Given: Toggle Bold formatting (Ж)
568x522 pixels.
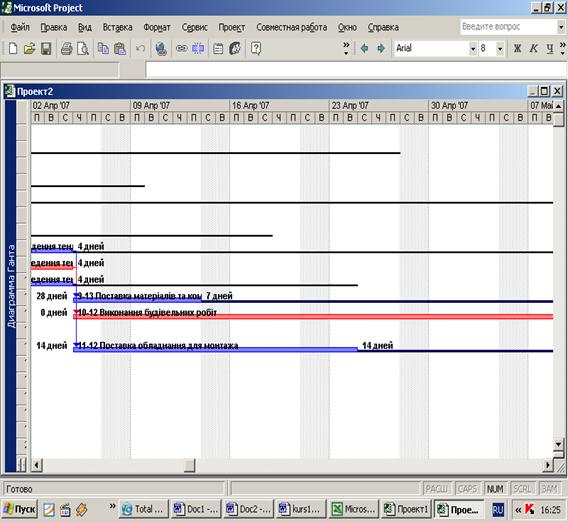Looking at the screenshot, I should 517,48.
